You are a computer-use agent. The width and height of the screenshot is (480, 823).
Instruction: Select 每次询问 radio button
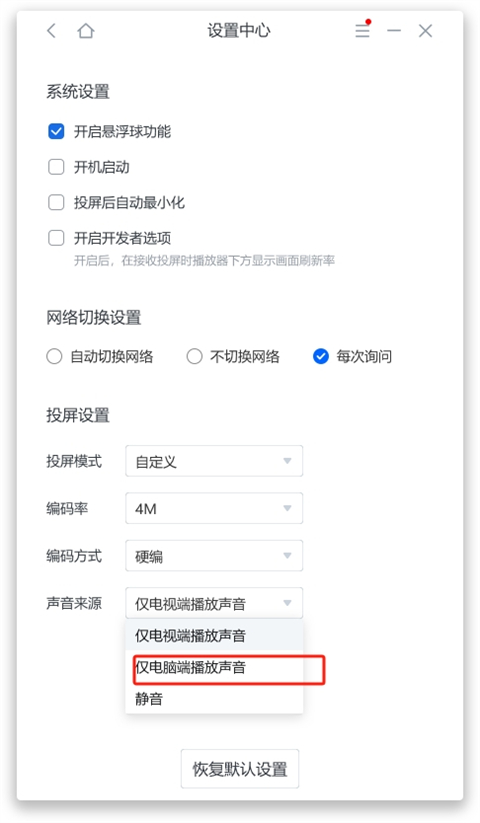tap(321, 357)
